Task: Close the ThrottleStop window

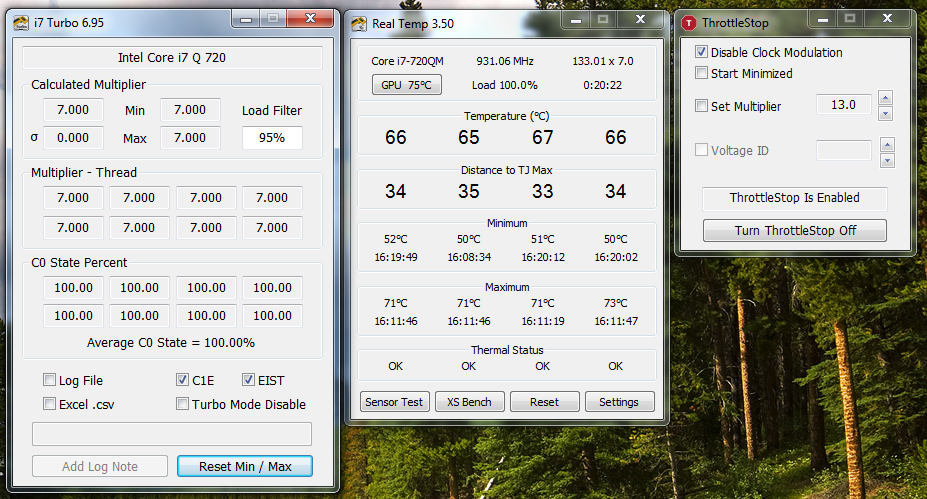Action: coord(887,18)
